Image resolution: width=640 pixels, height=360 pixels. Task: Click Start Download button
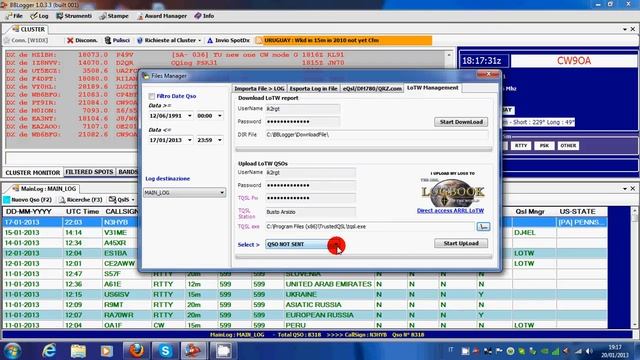tap(461, 122)
